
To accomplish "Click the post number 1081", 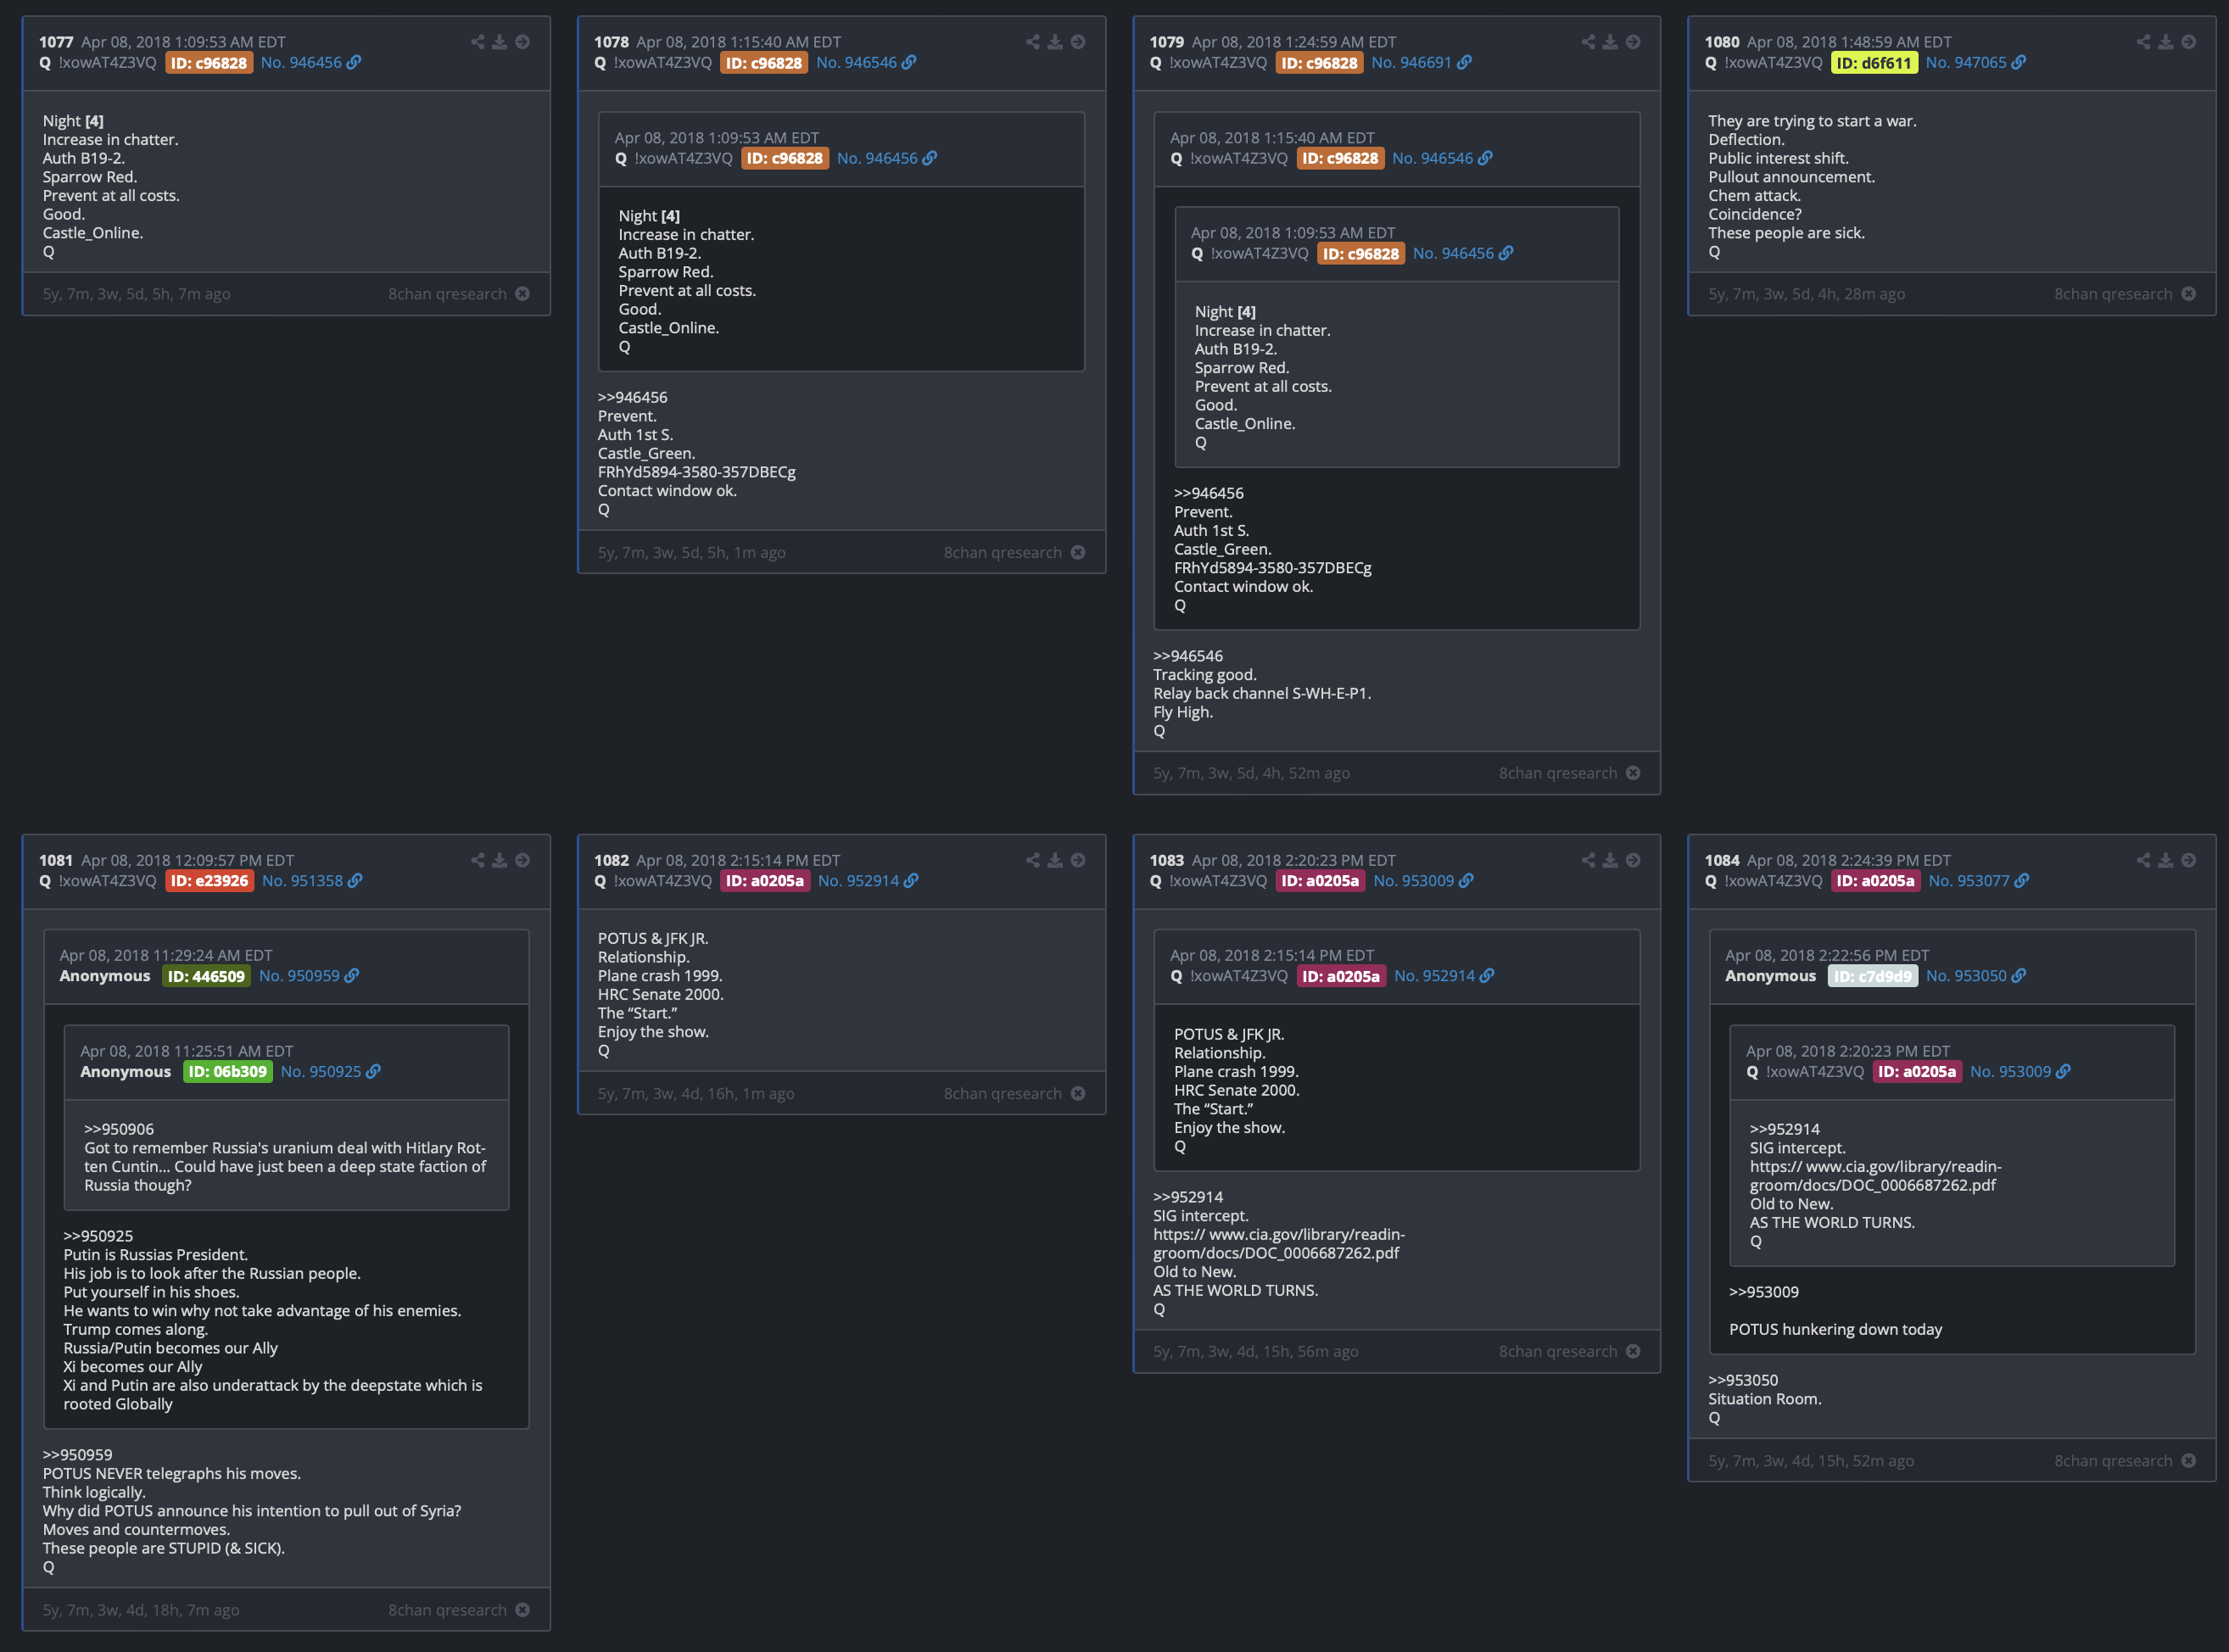I will click(56, 861).
